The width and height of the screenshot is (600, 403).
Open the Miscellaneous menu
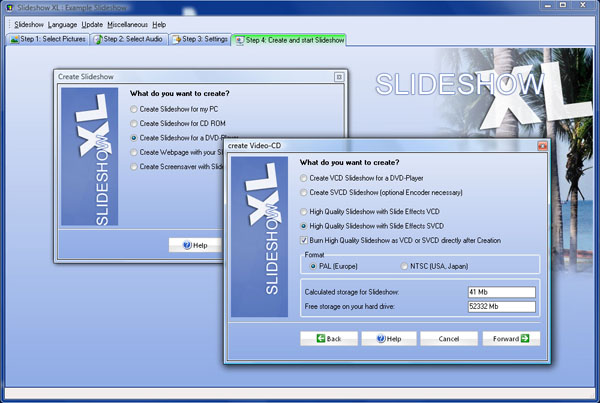[127, 25]
